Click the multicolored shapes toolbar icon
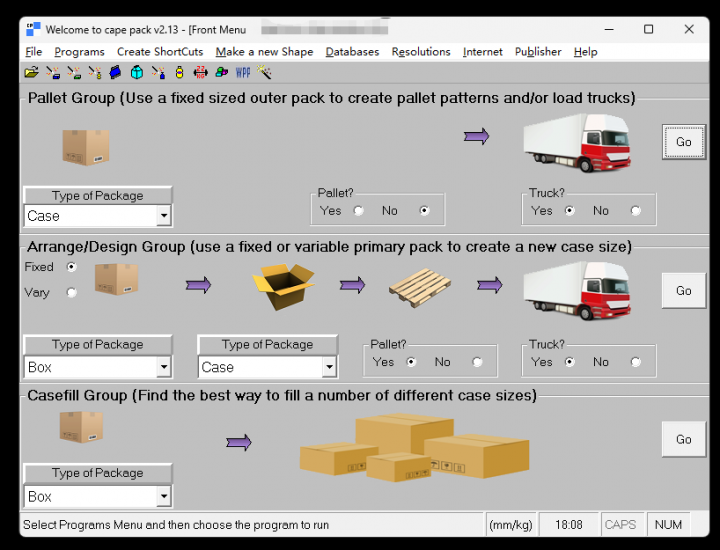 (x=222, y=72)
